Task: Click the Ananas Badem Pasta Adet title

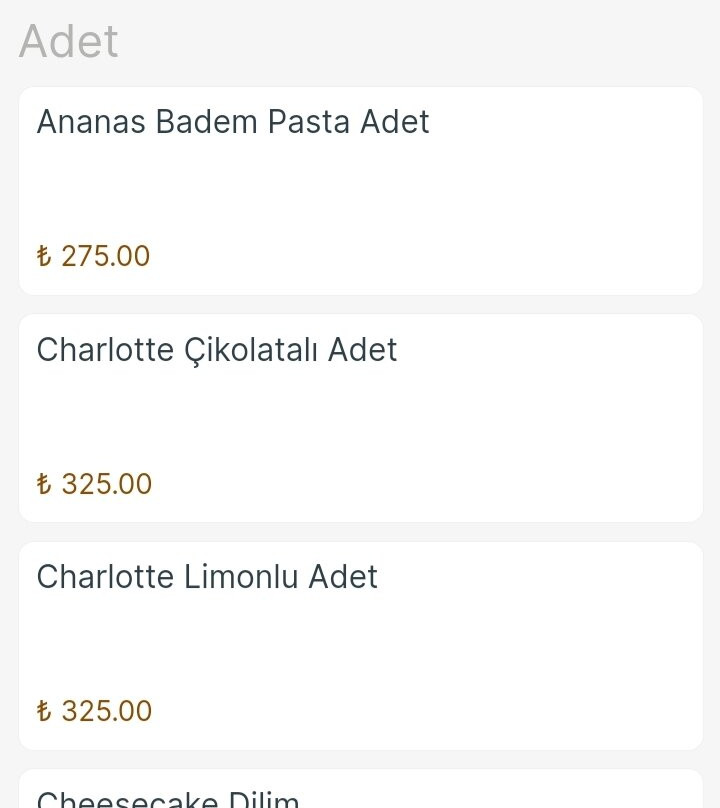Action: click(233, 122)
